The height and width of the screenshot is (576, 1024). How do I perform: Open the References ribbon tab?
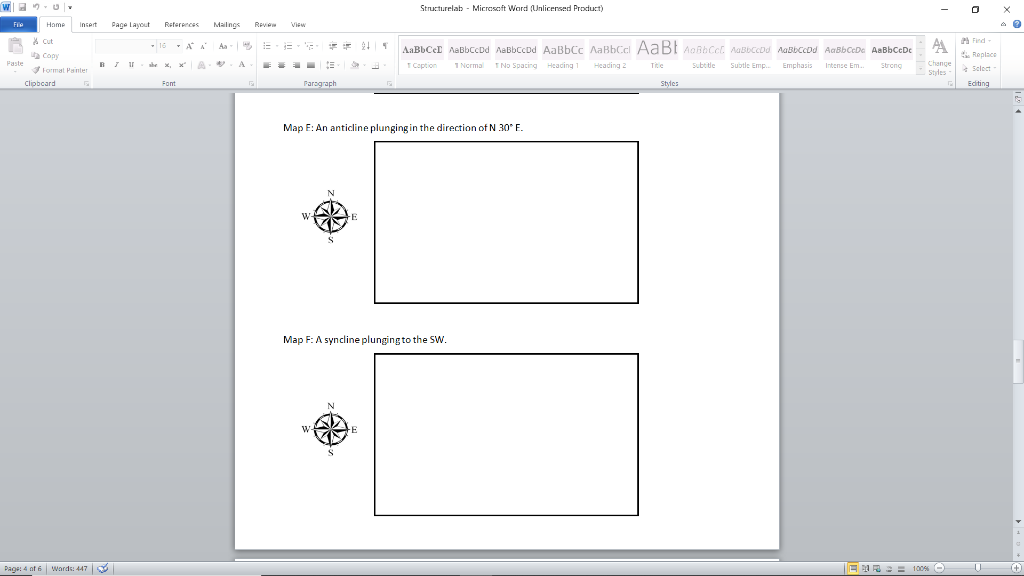[x=181, y=25]
